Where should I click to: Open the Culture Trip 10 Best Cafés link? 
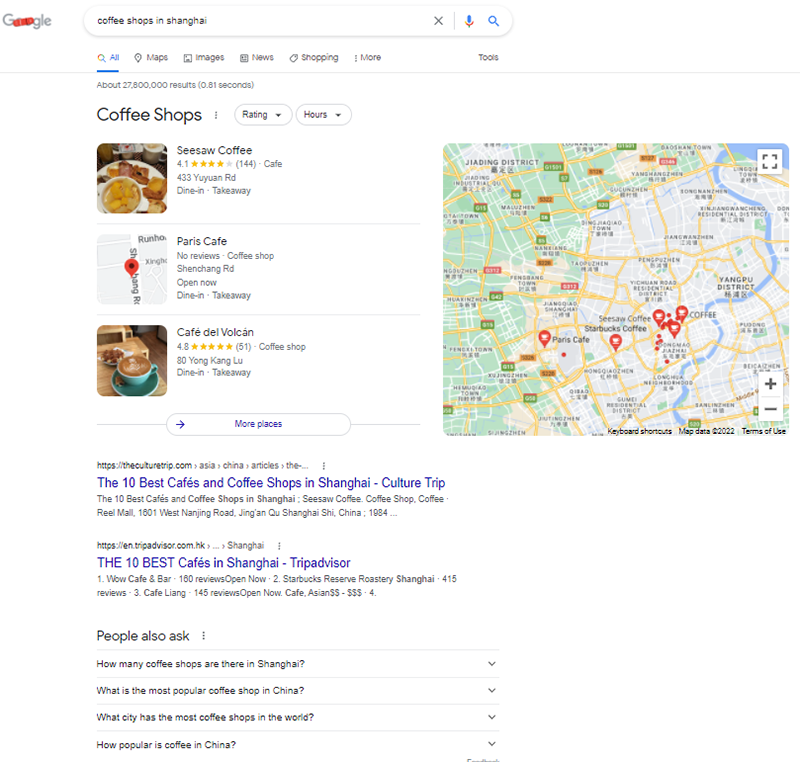271,483
